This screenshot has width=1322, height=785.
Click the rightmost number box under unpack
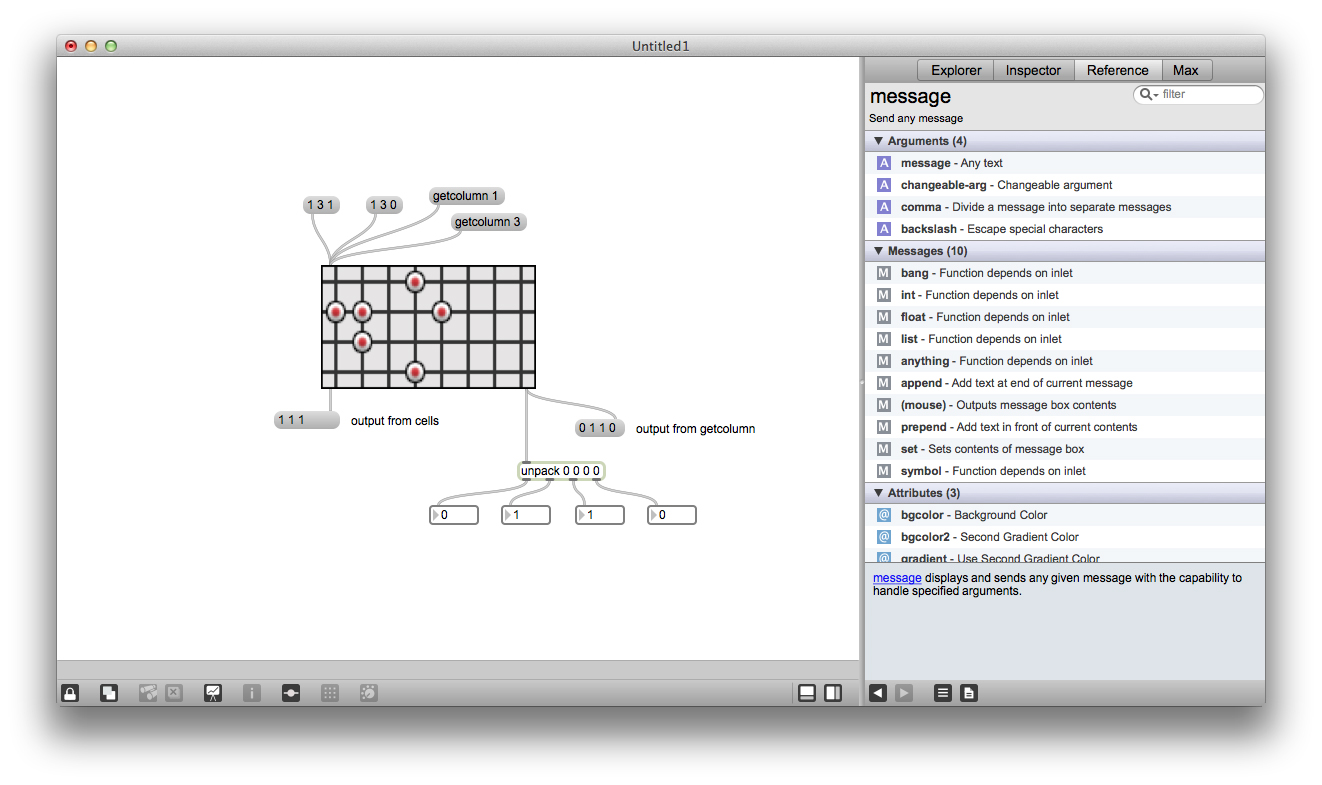(x=672, y=515)
